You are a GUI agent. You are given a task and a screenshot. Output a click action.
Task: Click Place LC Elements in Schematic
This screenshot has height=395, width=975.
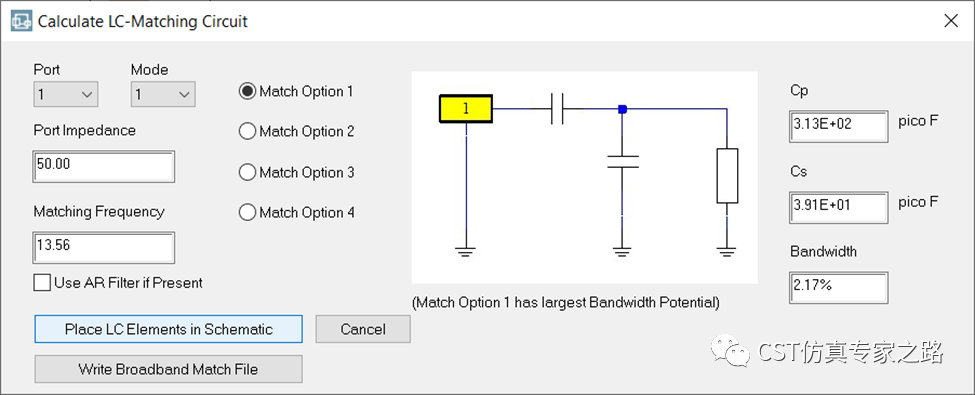[169, 329]
